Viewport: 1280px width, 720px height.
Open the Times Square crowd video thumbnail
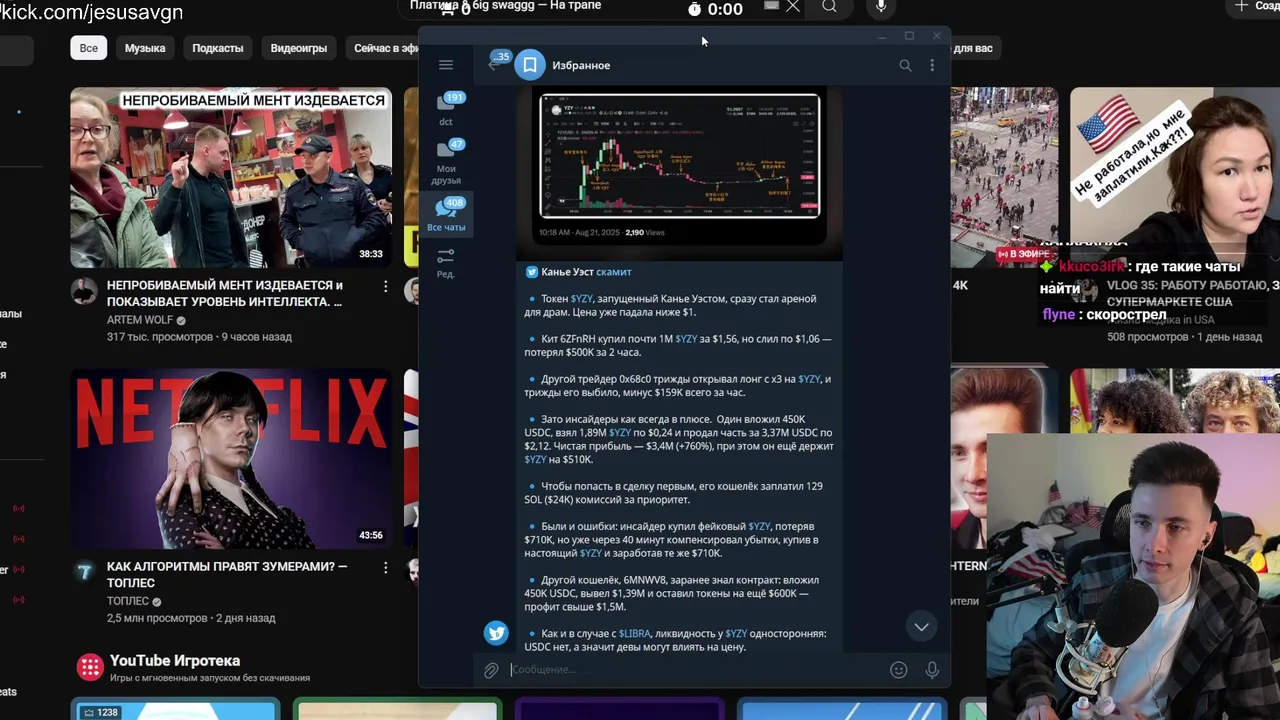click(1004, 178)
